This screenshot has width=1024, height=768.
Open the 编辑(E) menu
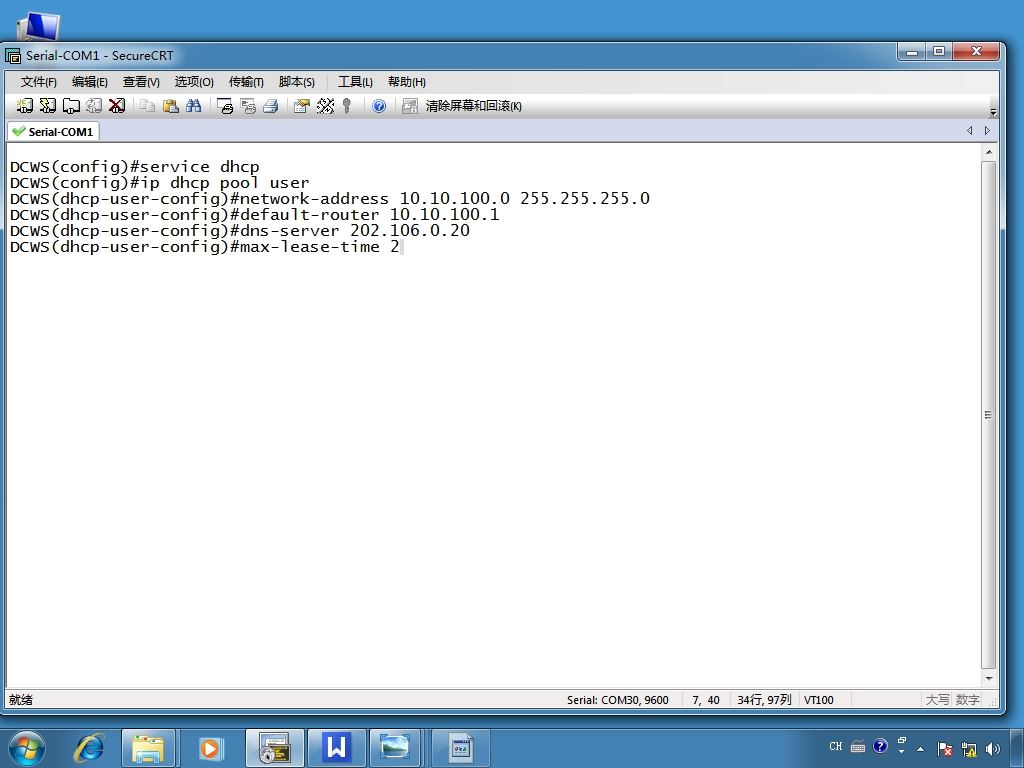[x=89, y=82]
